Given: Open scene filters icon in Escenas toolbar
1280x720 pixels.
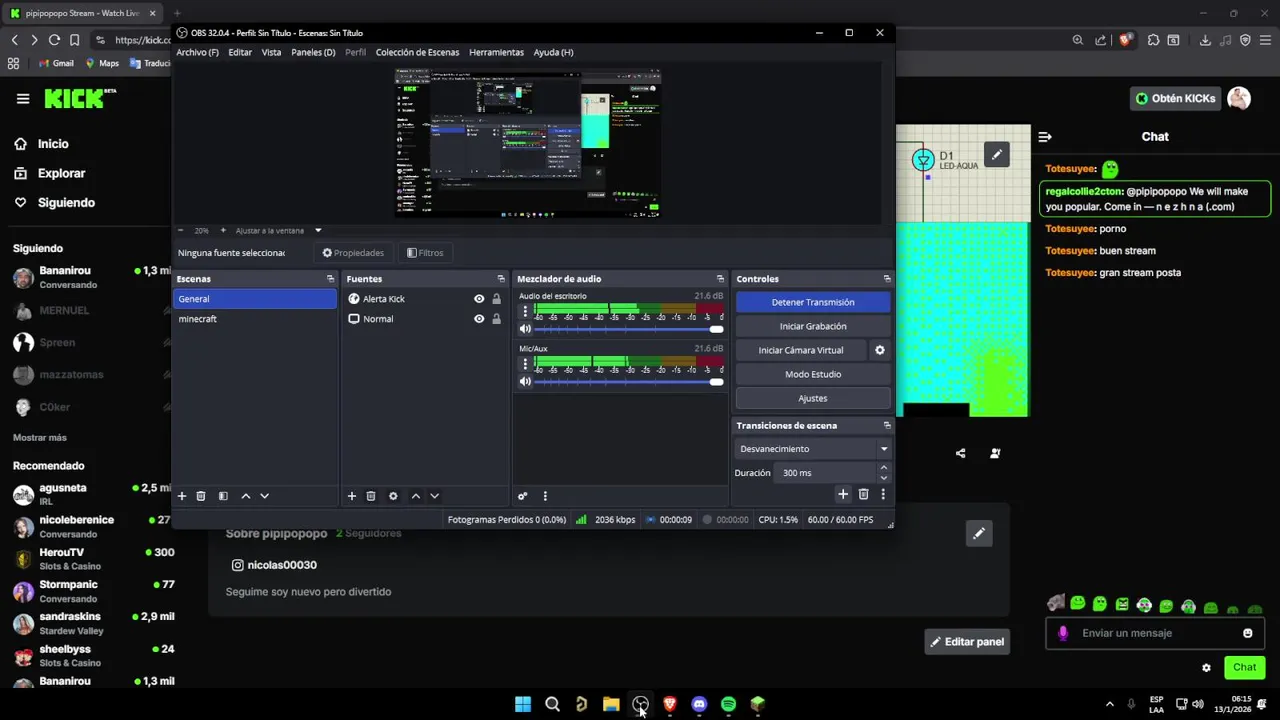Looking at the screenshot, I should coord(223,496).
